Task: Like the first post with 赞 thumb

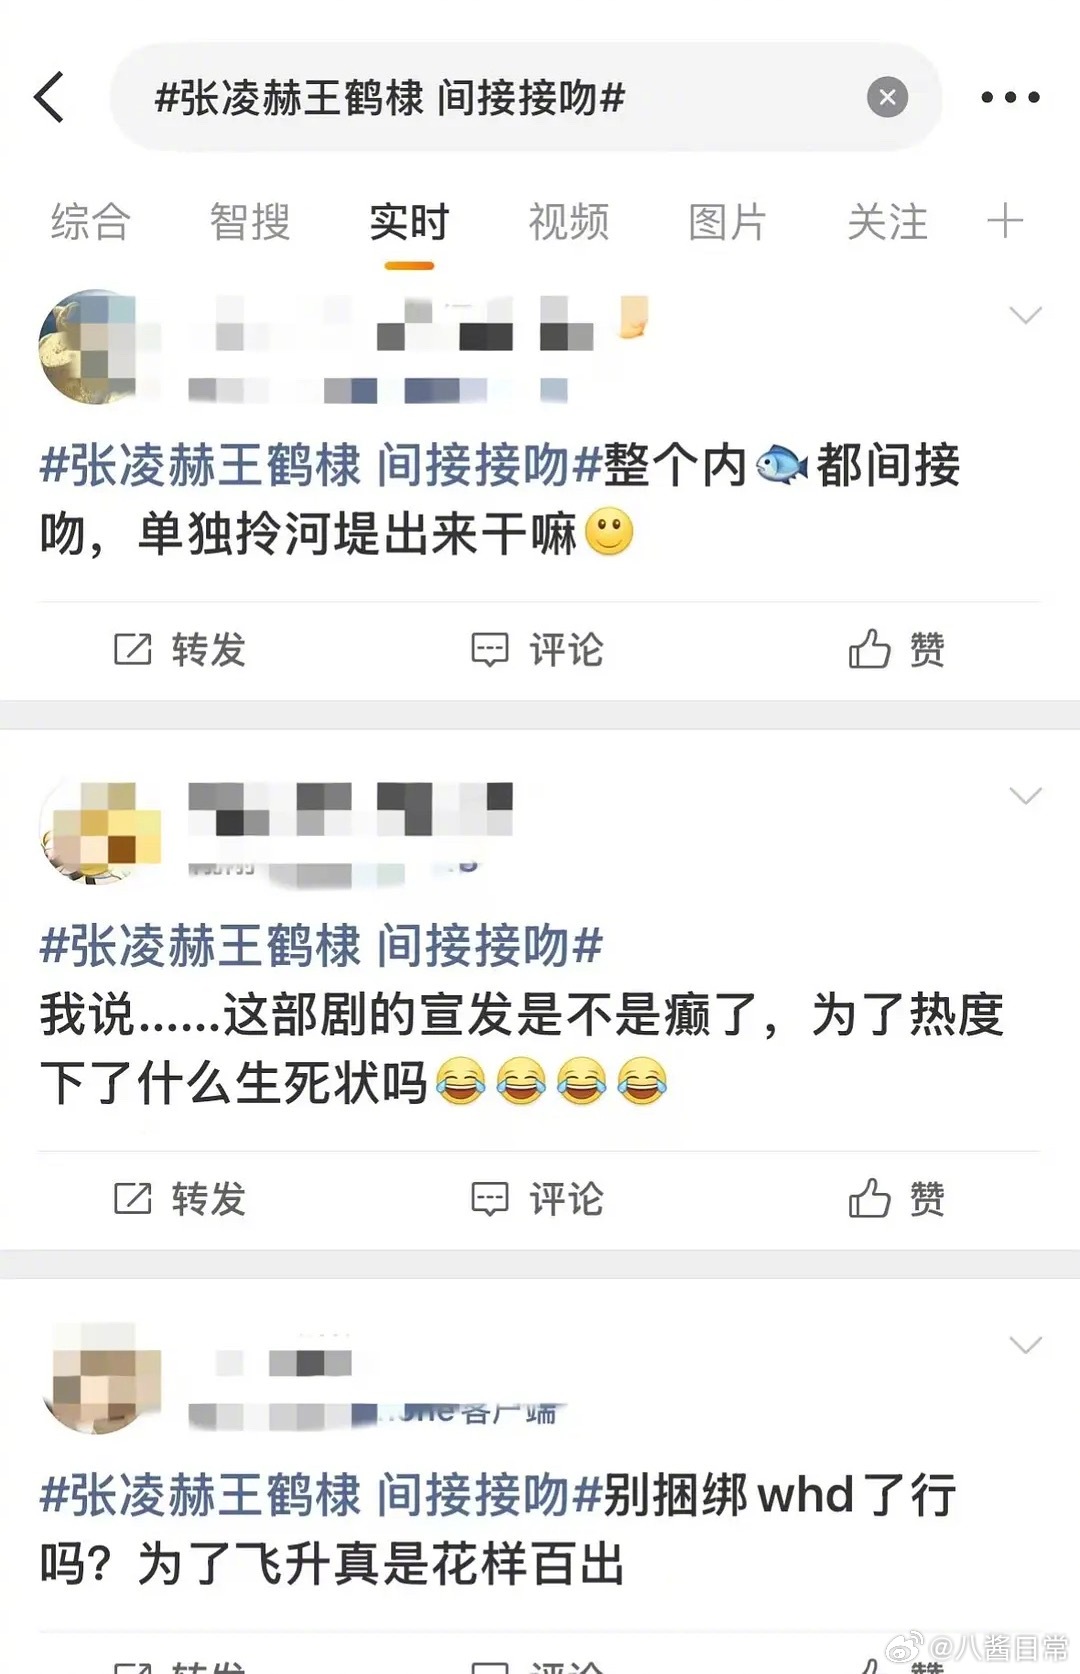Action: pyautogui.click(x=896, y=650)
